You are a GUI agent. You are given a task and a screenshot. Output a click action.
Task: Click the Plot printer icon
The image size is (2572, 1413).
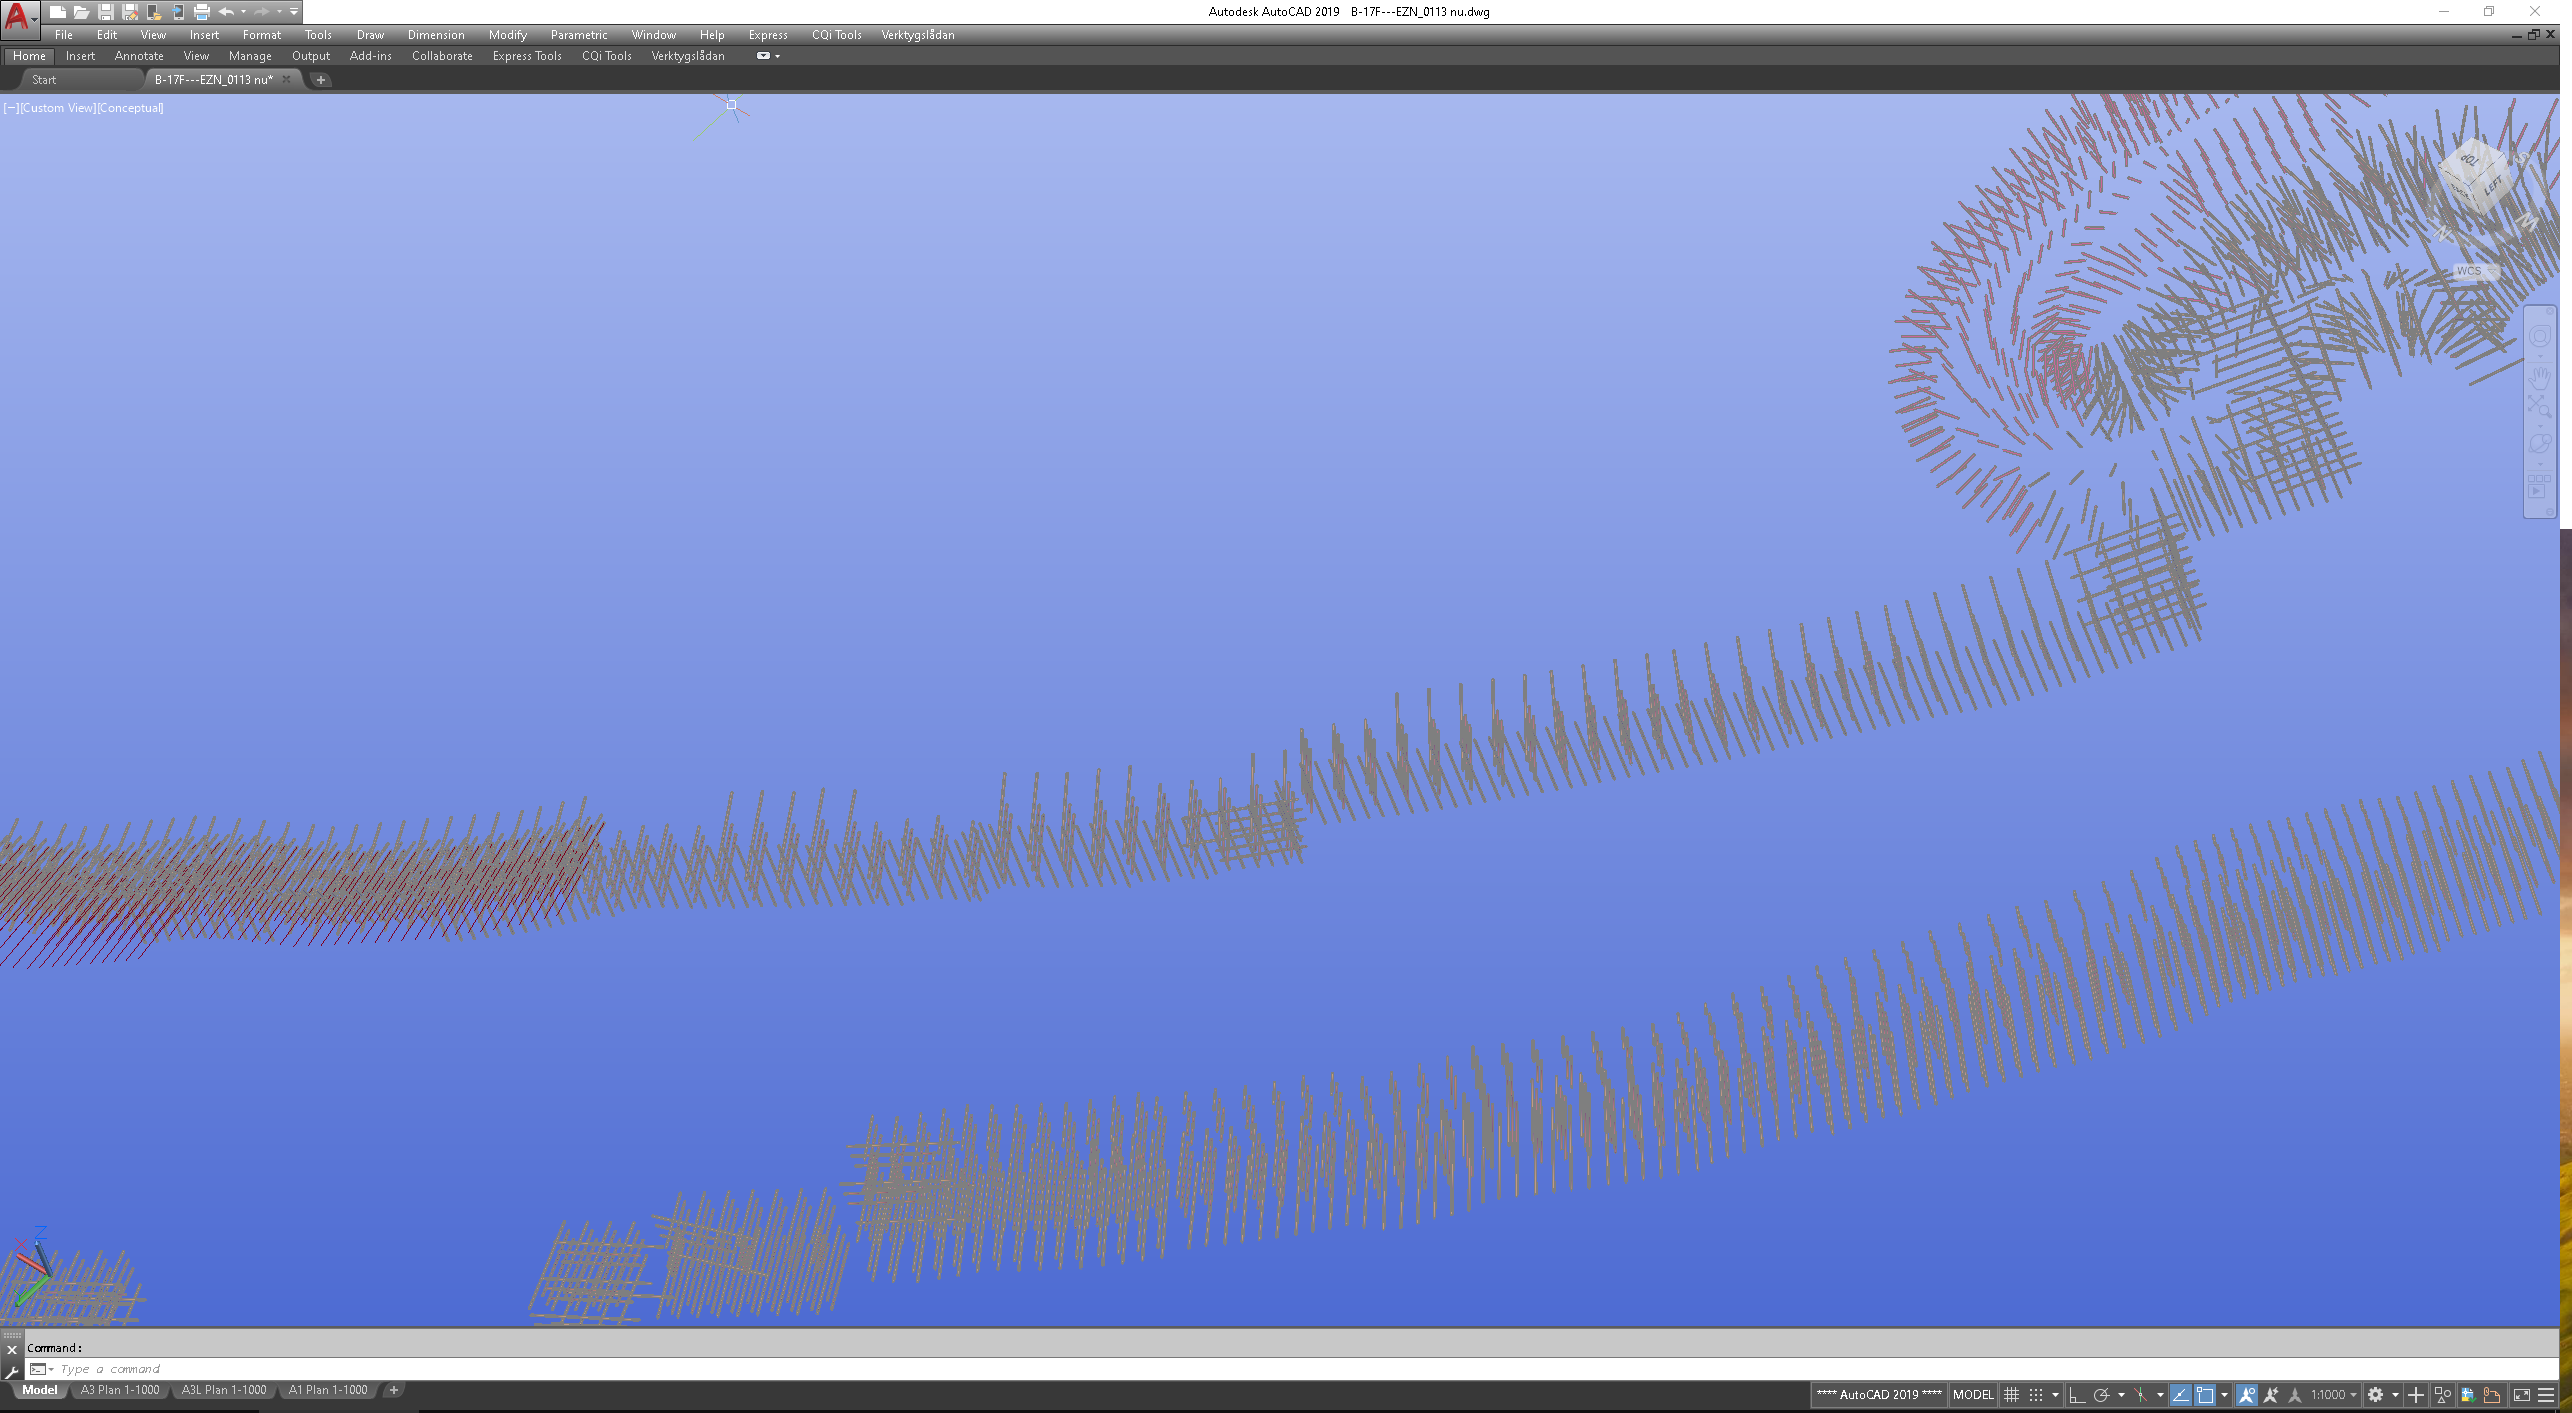point(202,12)
